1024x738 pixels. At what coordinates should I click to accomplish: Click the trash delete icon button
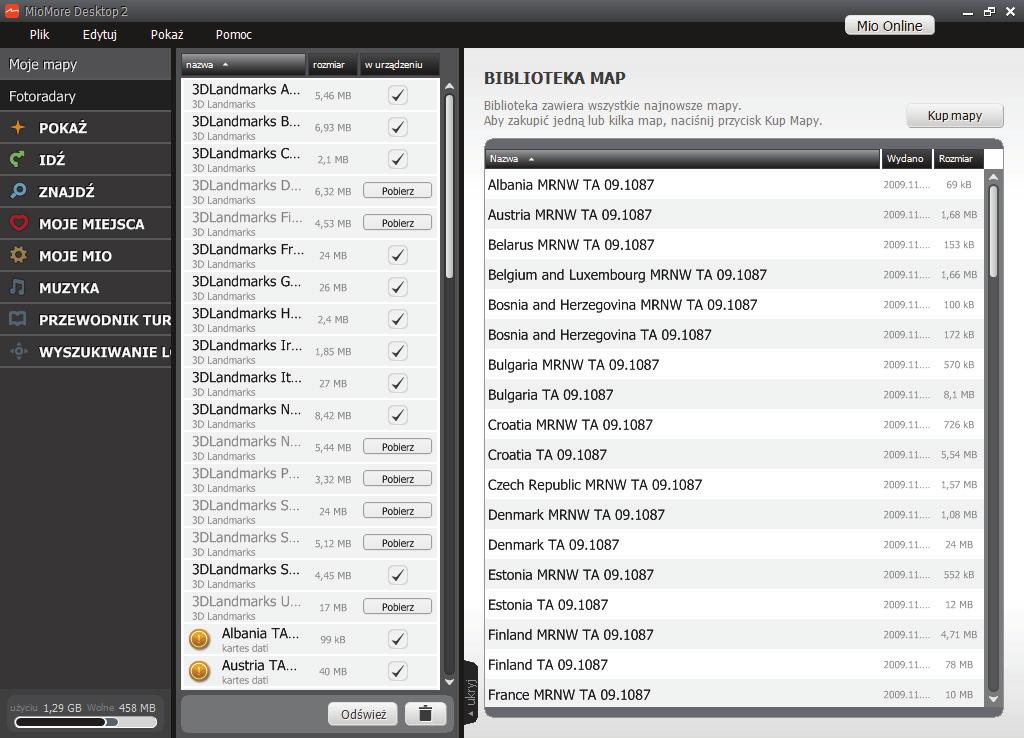pos(425,713)
